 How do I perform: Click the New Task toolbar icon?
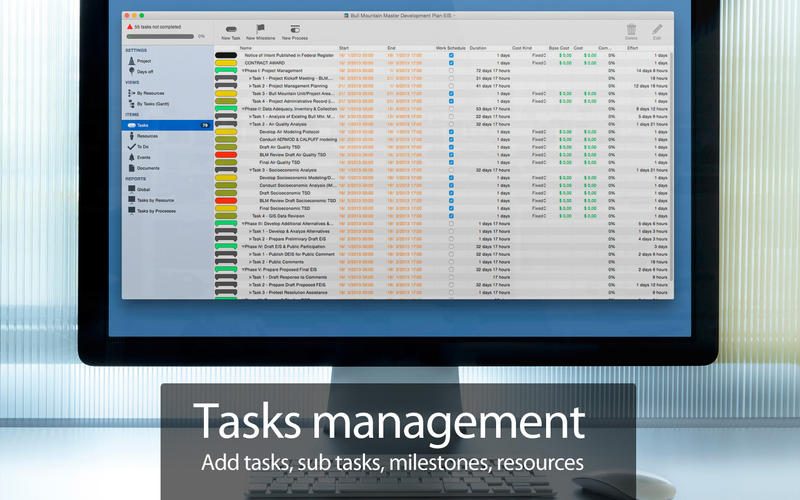231,30
